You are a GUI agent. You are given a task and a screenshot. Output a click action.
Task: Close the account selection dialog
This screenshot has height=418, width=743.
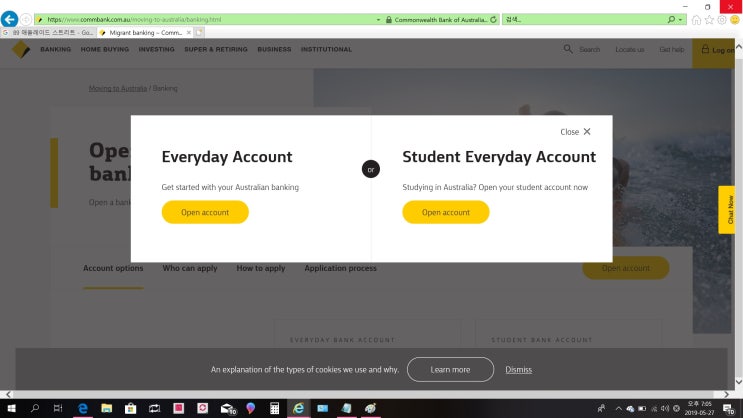(x=575, y=132)
